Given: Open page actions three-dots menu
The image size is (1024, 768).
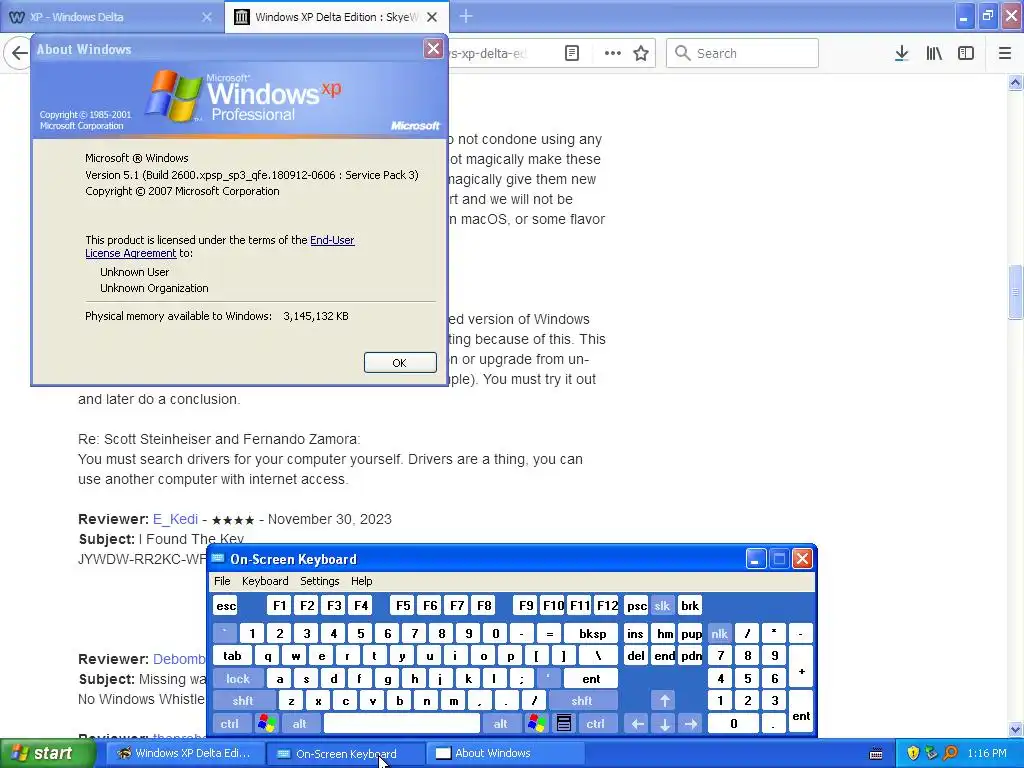Looking at the screenshot, I should tap(612, 54).
